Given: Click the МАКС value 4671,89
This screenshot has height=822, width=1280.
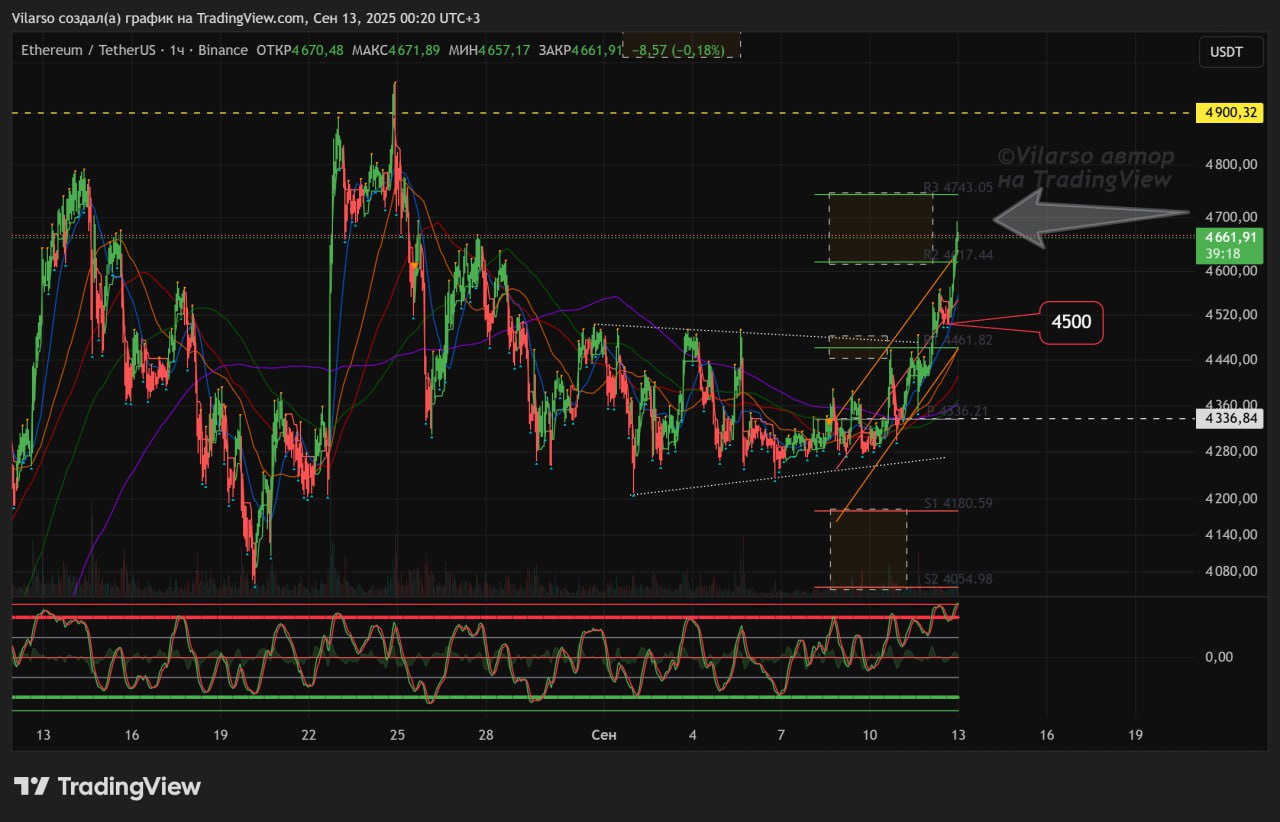Looking at the screenshot, I should click(x=414, y=50).
